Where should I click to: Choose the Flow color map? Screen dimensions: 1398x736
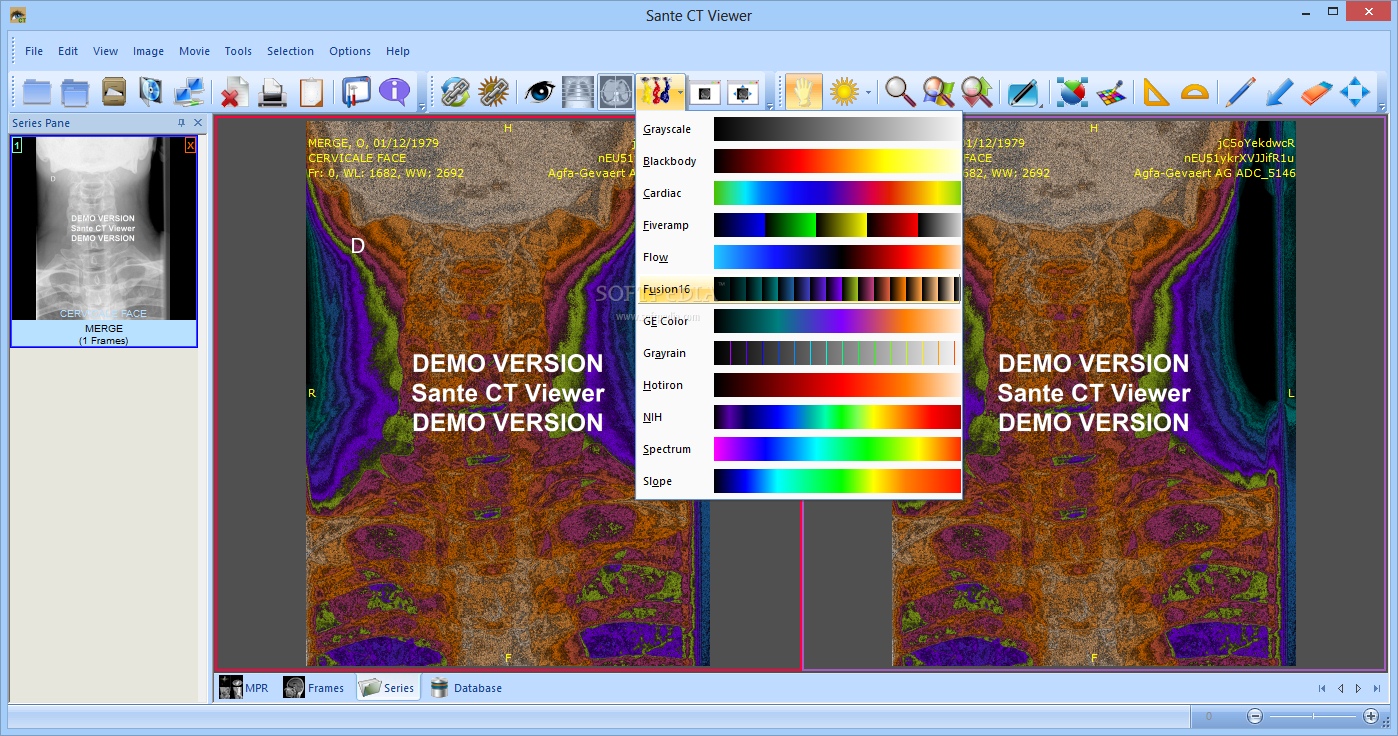(799, 257)
